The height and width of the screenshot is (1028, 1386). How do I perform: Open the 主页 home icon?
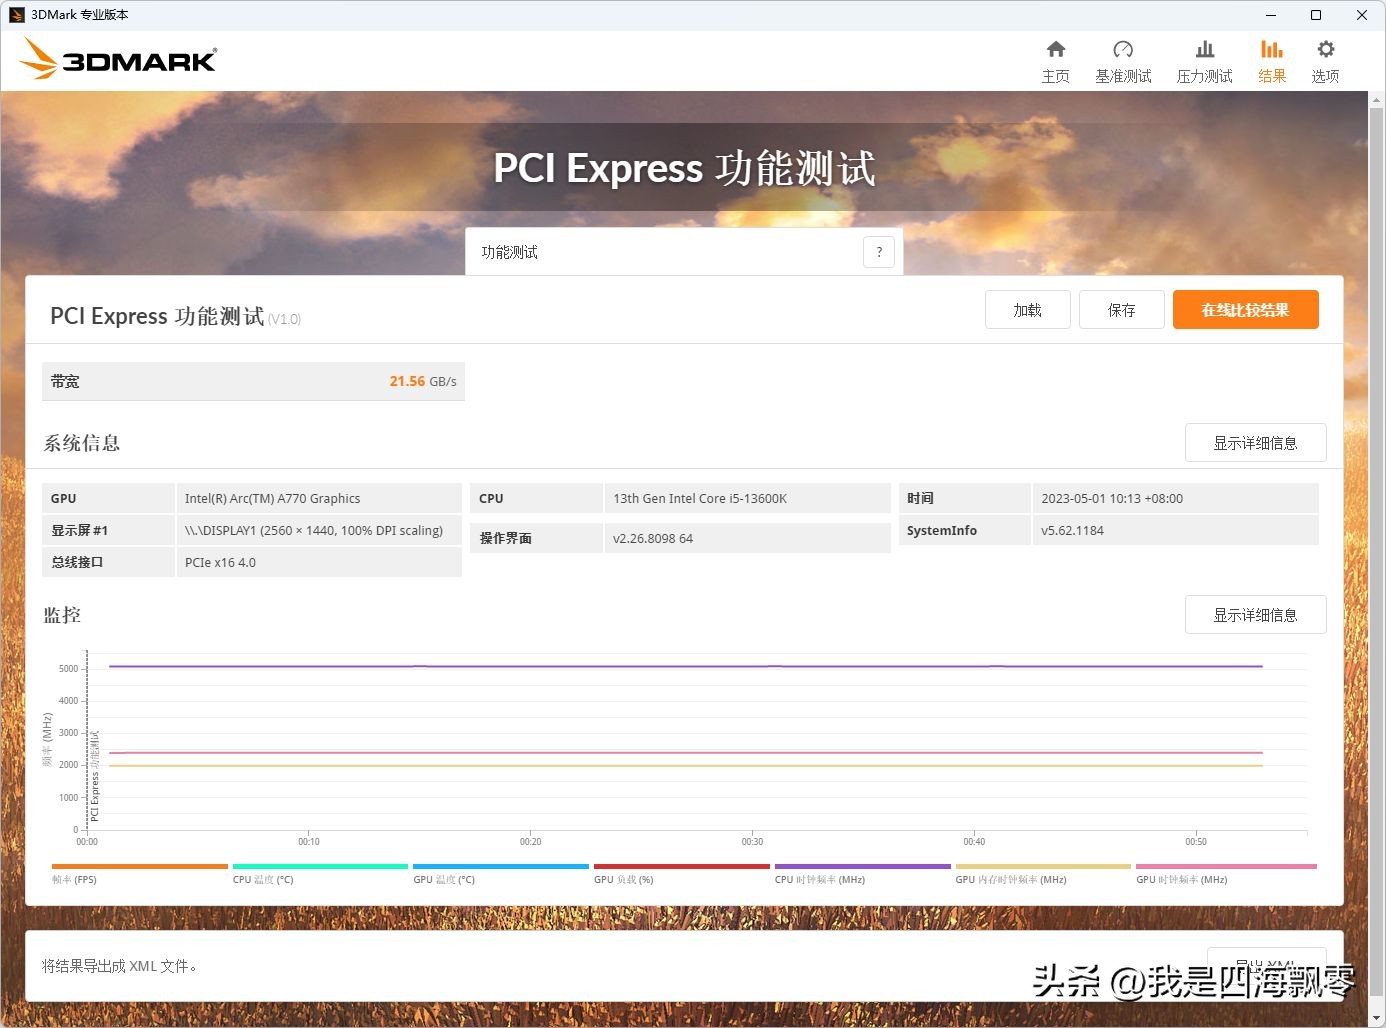click(1056, 59)
